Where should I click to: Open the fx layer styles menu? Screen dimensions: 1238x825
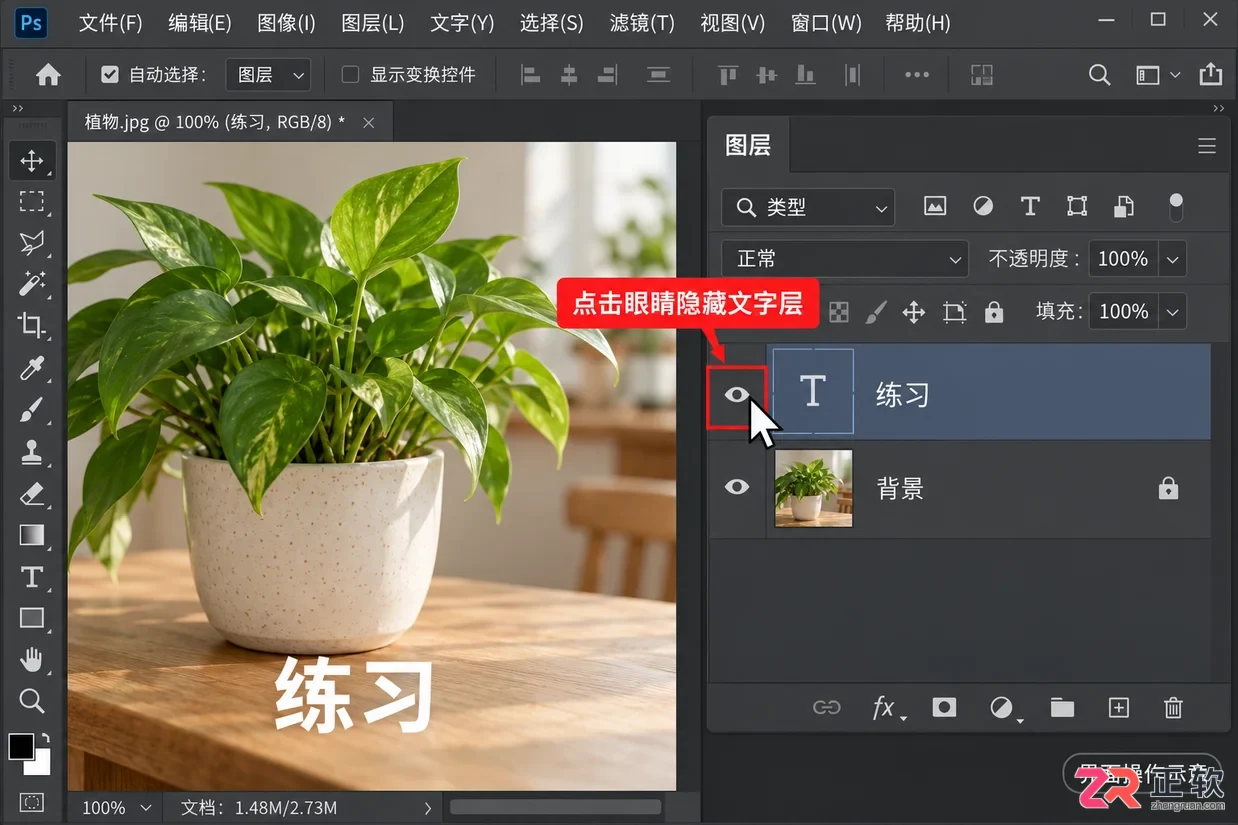(x=888, y=708)
